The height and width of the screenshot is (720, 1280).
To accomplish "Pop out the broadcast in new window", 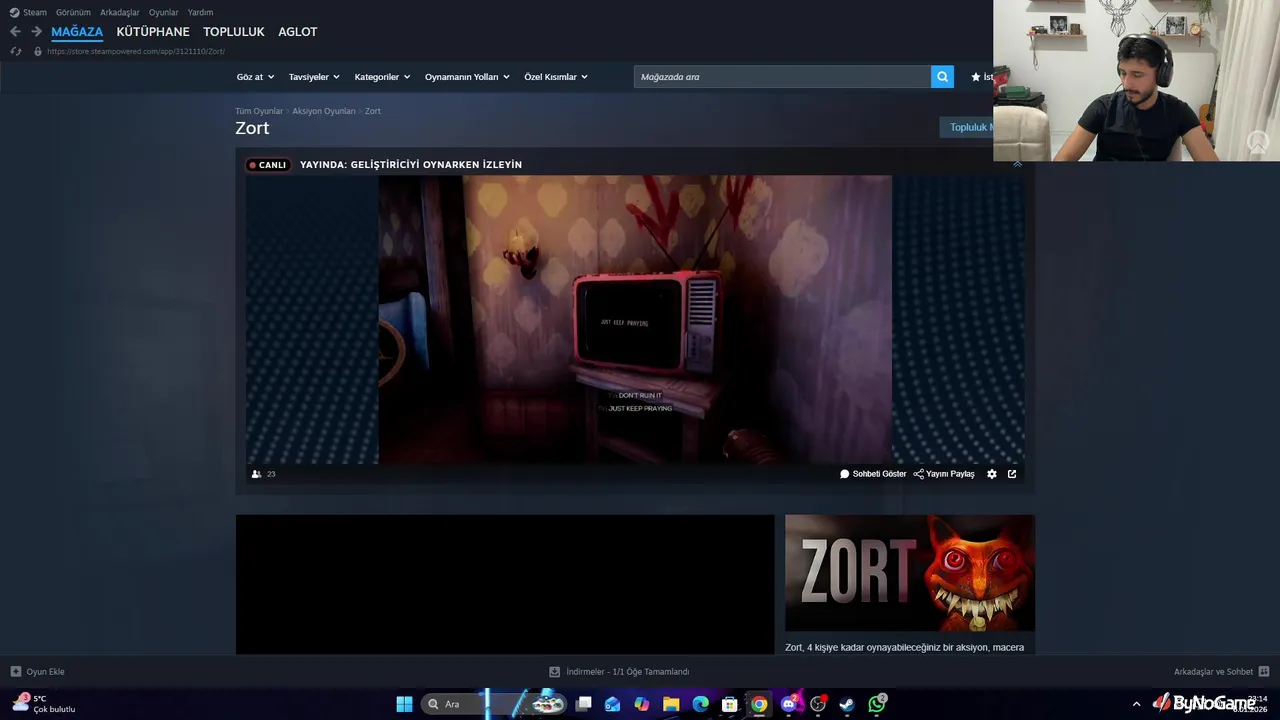I will click(x=1012, y=474).
